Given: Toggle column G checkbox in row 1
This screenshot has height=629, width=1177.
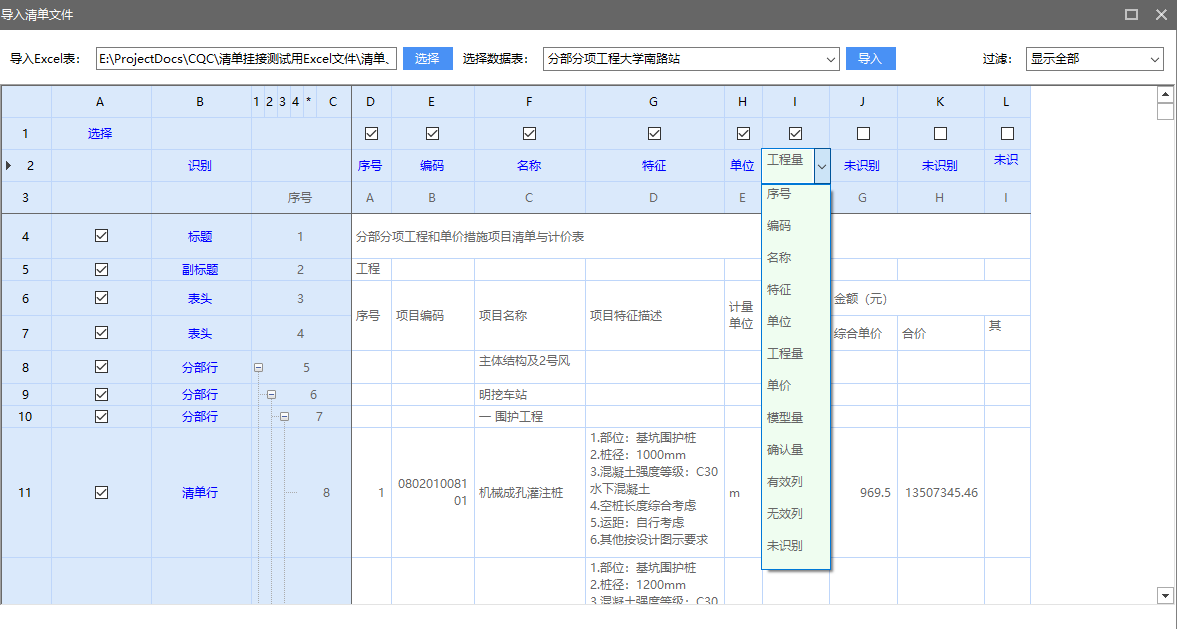Looking at the screenshot, I should pos(655,134).
